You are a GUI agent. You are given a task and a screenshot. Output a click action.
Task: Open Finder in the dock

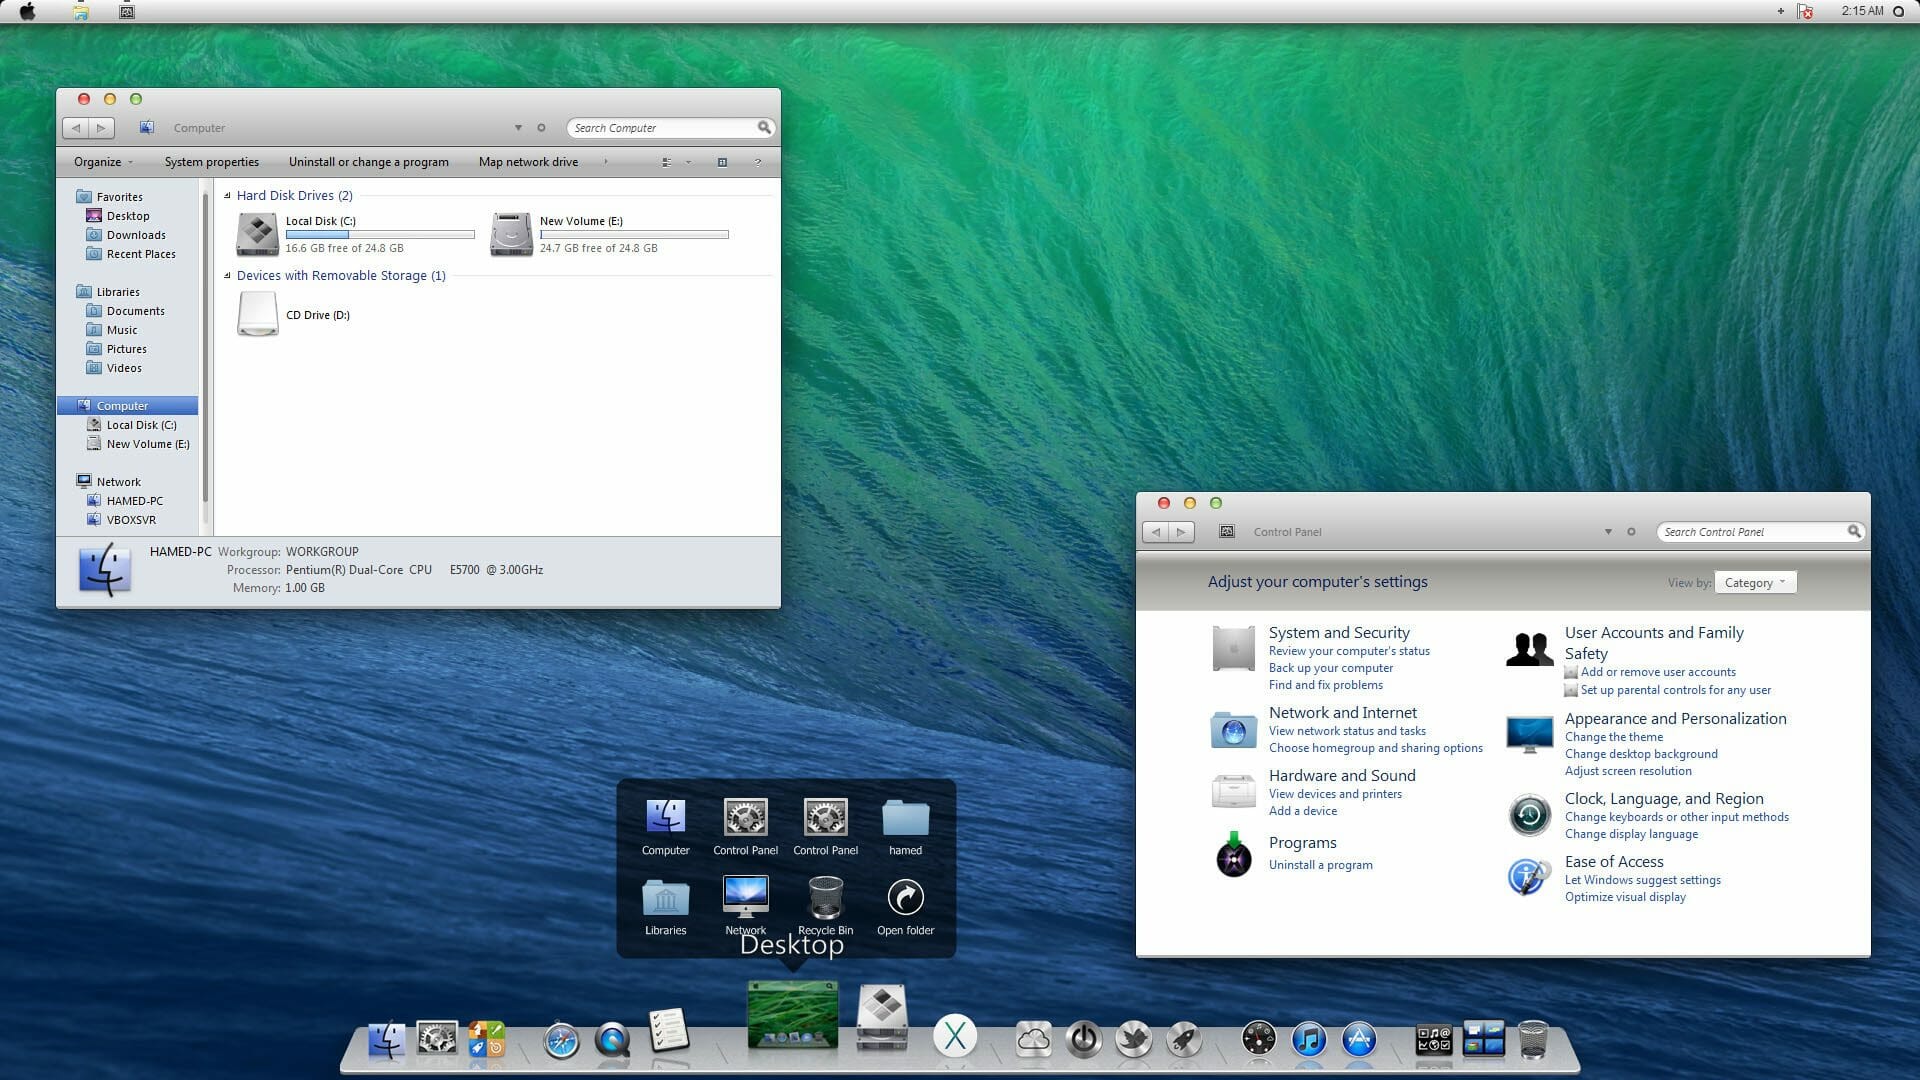click(x=388, y=1040)
